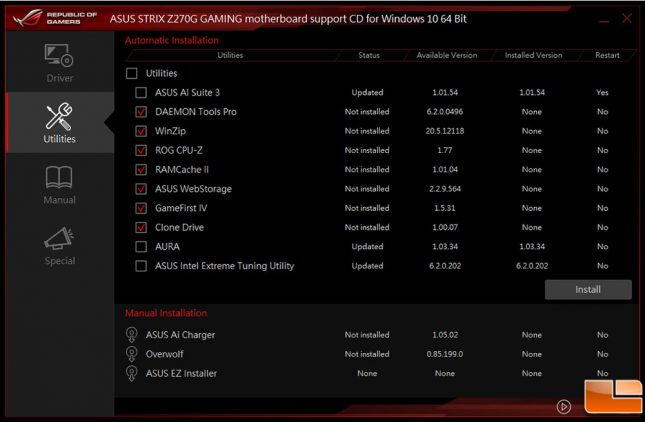Click ASUS AI Charger version 1.05.02
This screenshot has height=422, width=645.
445,335
